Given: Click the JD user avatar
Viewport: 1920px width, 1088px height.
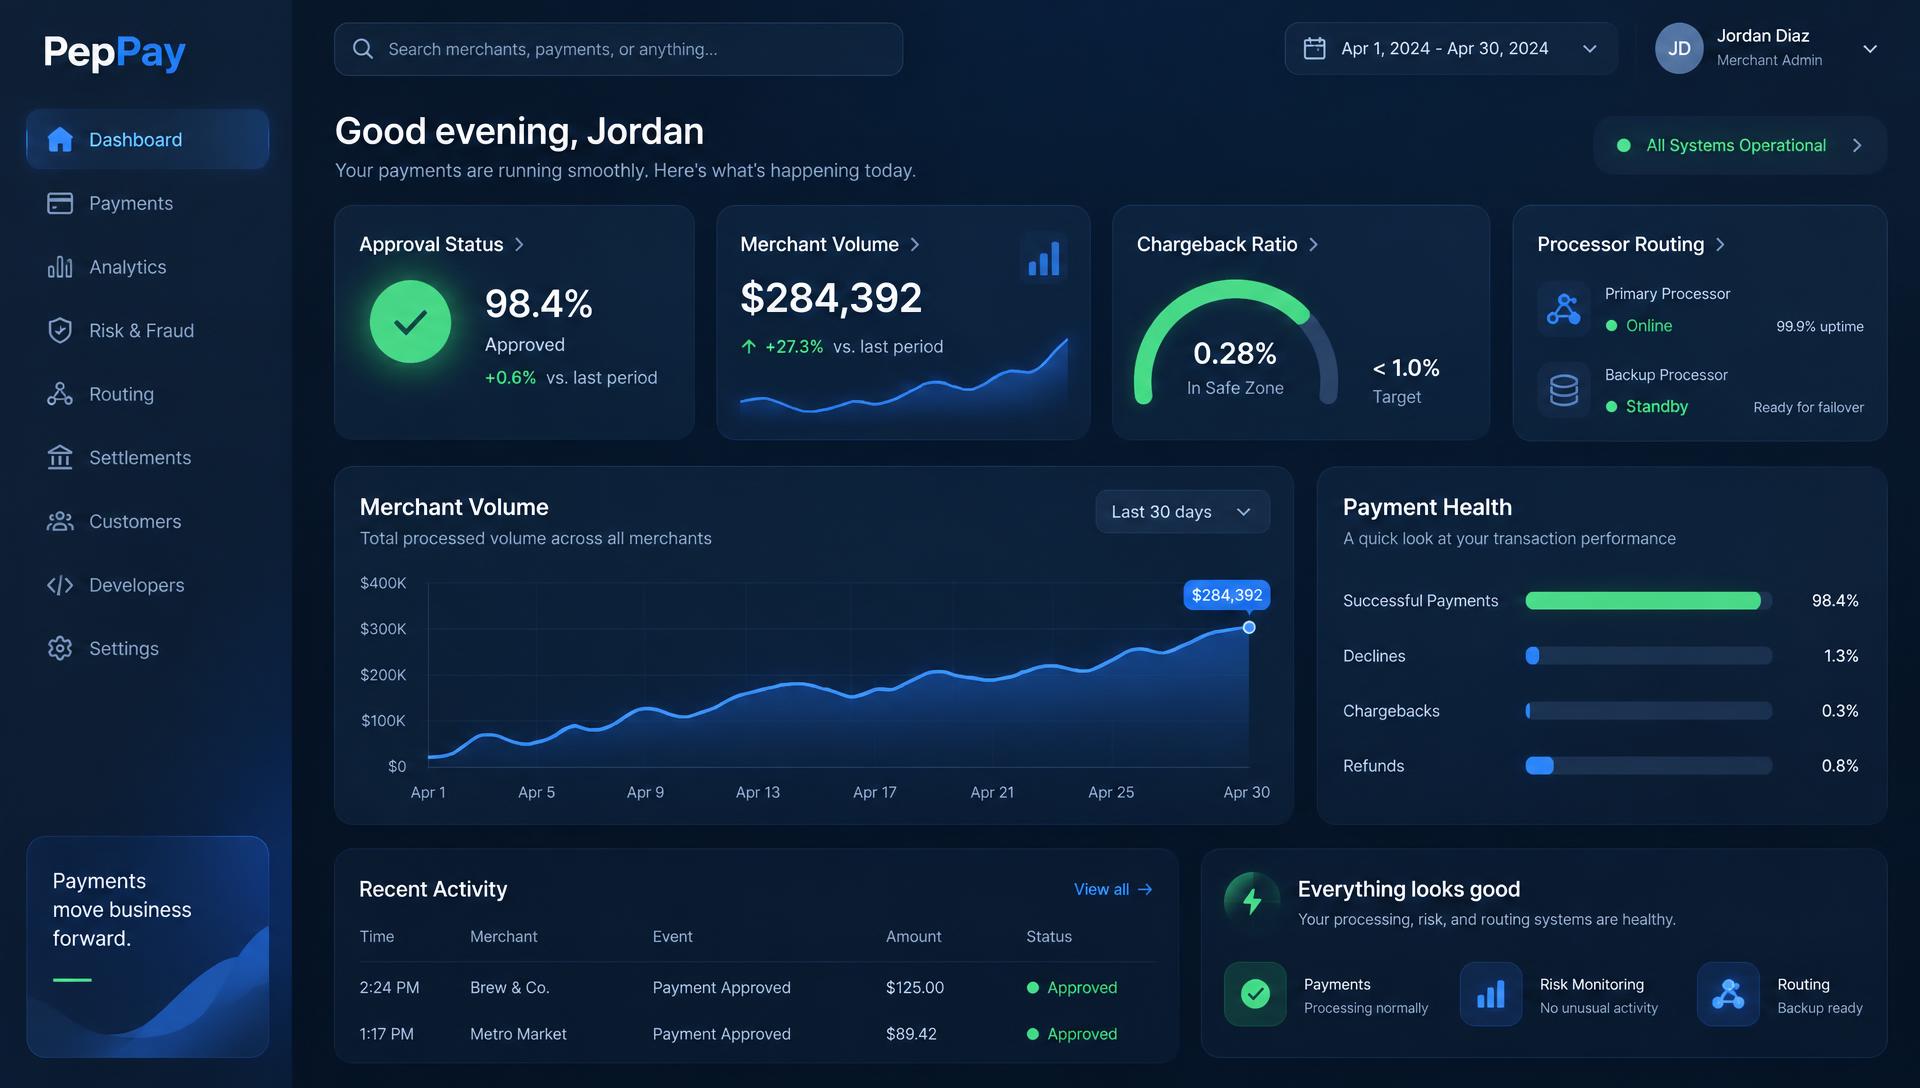Looking at the screenshot, I should 1679,48.
